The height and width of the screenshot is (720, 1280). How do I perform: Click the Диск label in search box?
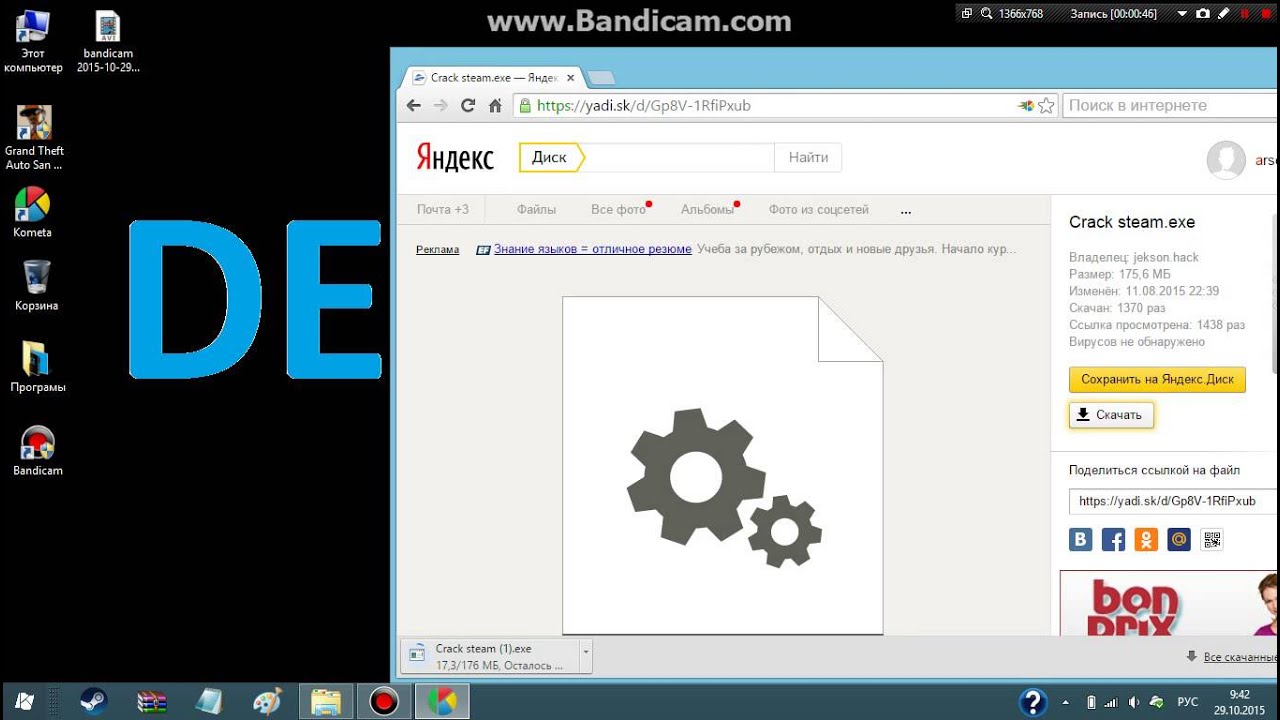tap(549, 158)
